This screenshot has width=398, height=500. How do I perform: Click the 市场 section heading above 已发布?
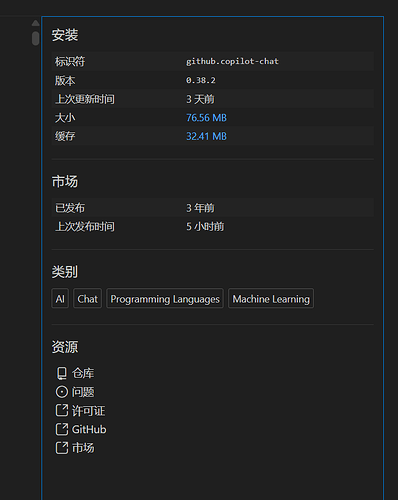pos(65,182)
